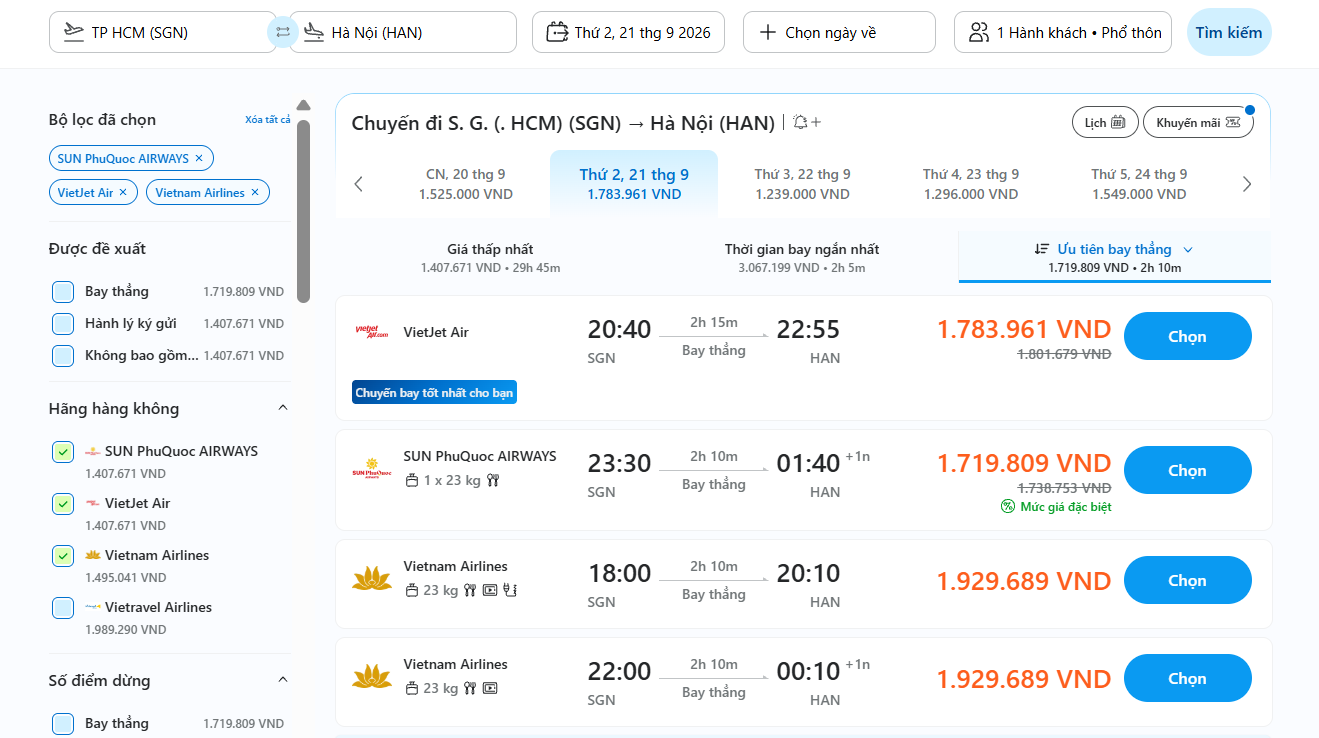Uncheck VietJet Air airline checkbox
Screen dimensions: 1319x738
(x=63, y=504)
